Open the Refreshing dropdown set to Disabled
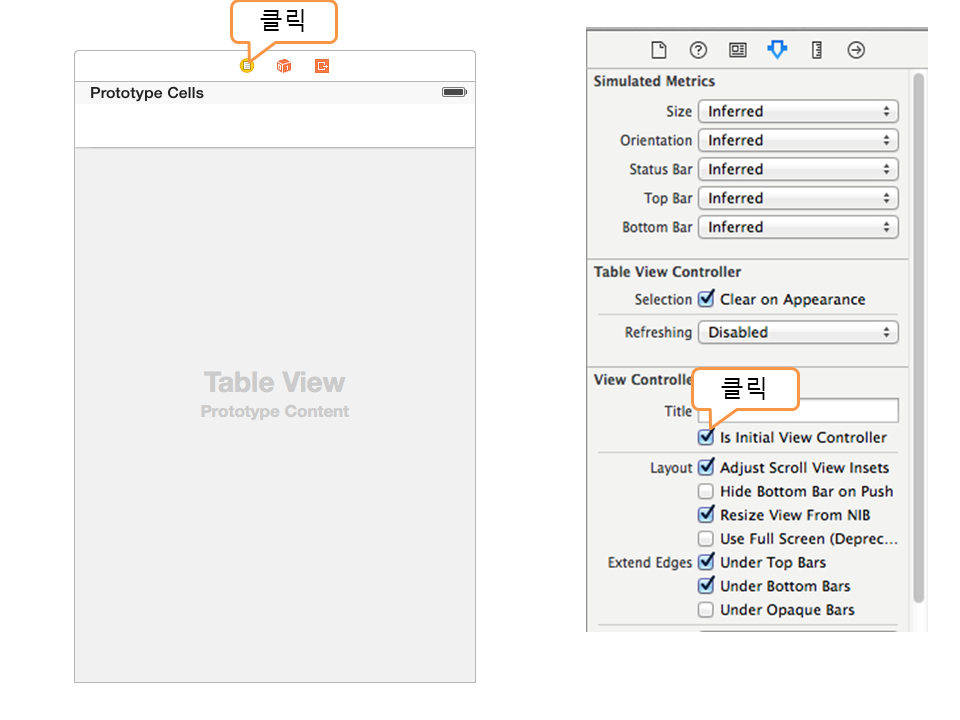 798,332
